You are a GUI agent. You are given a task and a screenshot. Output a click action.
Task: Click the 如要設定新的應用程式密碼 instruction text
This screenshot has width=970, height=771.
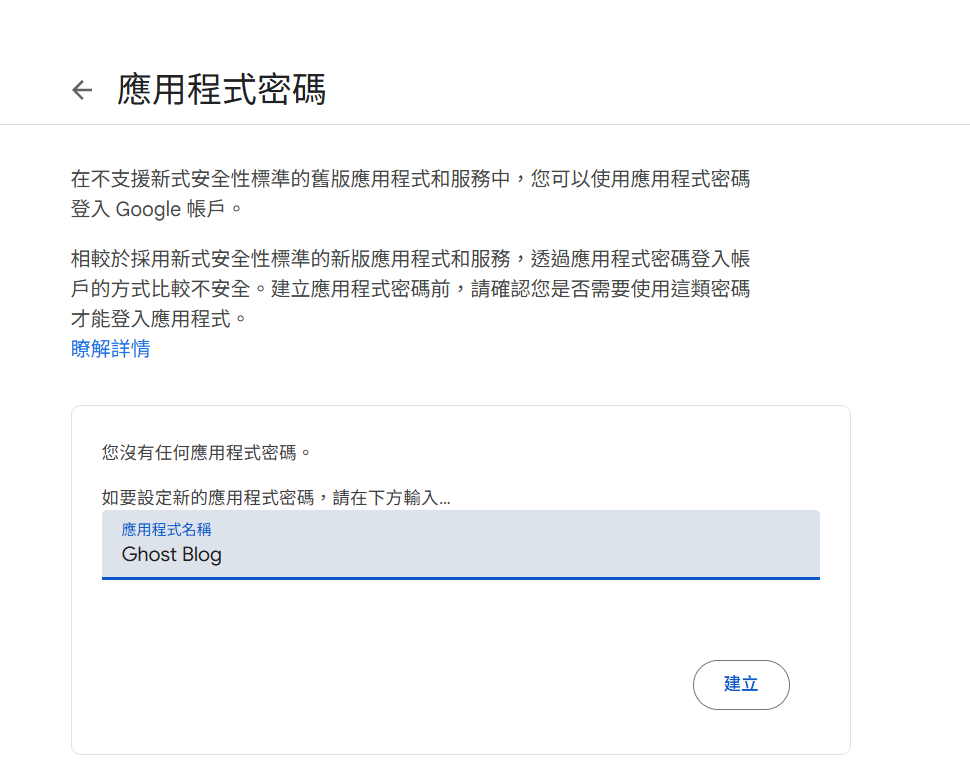(x=276, y=497)
